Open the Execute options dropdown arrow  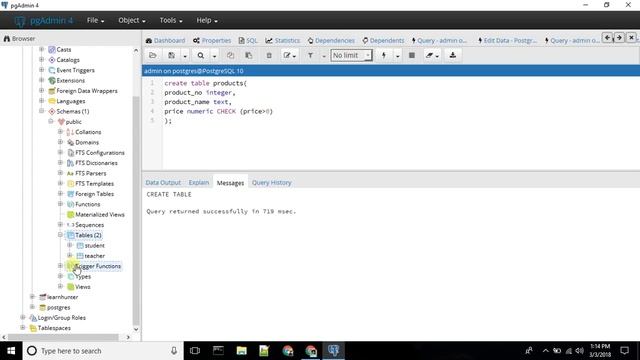(x=397, y=56)
